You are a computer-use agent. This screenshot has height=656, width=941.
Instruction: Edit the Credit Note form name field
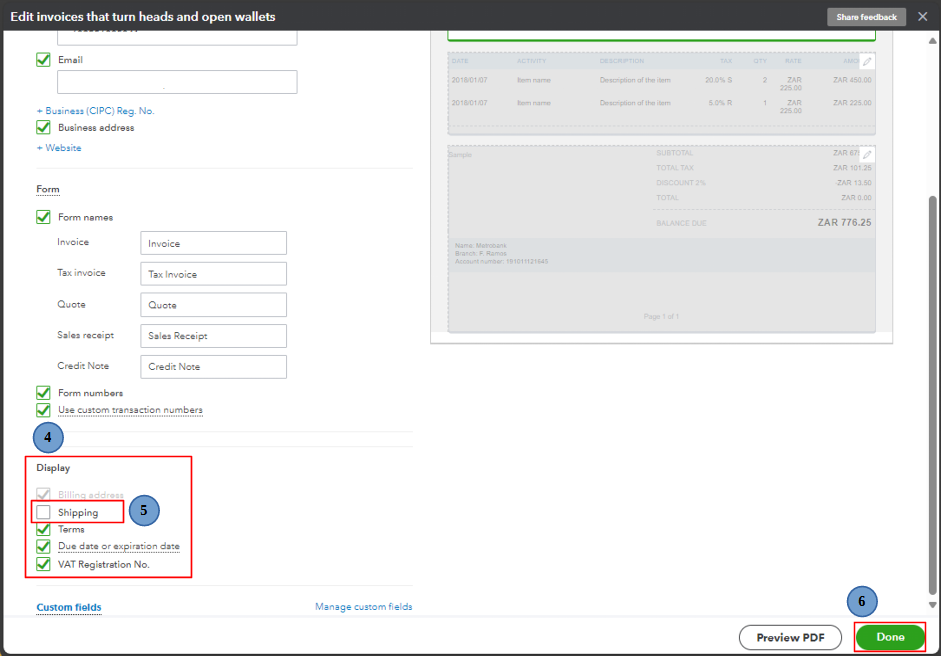[x=214, y=367]
